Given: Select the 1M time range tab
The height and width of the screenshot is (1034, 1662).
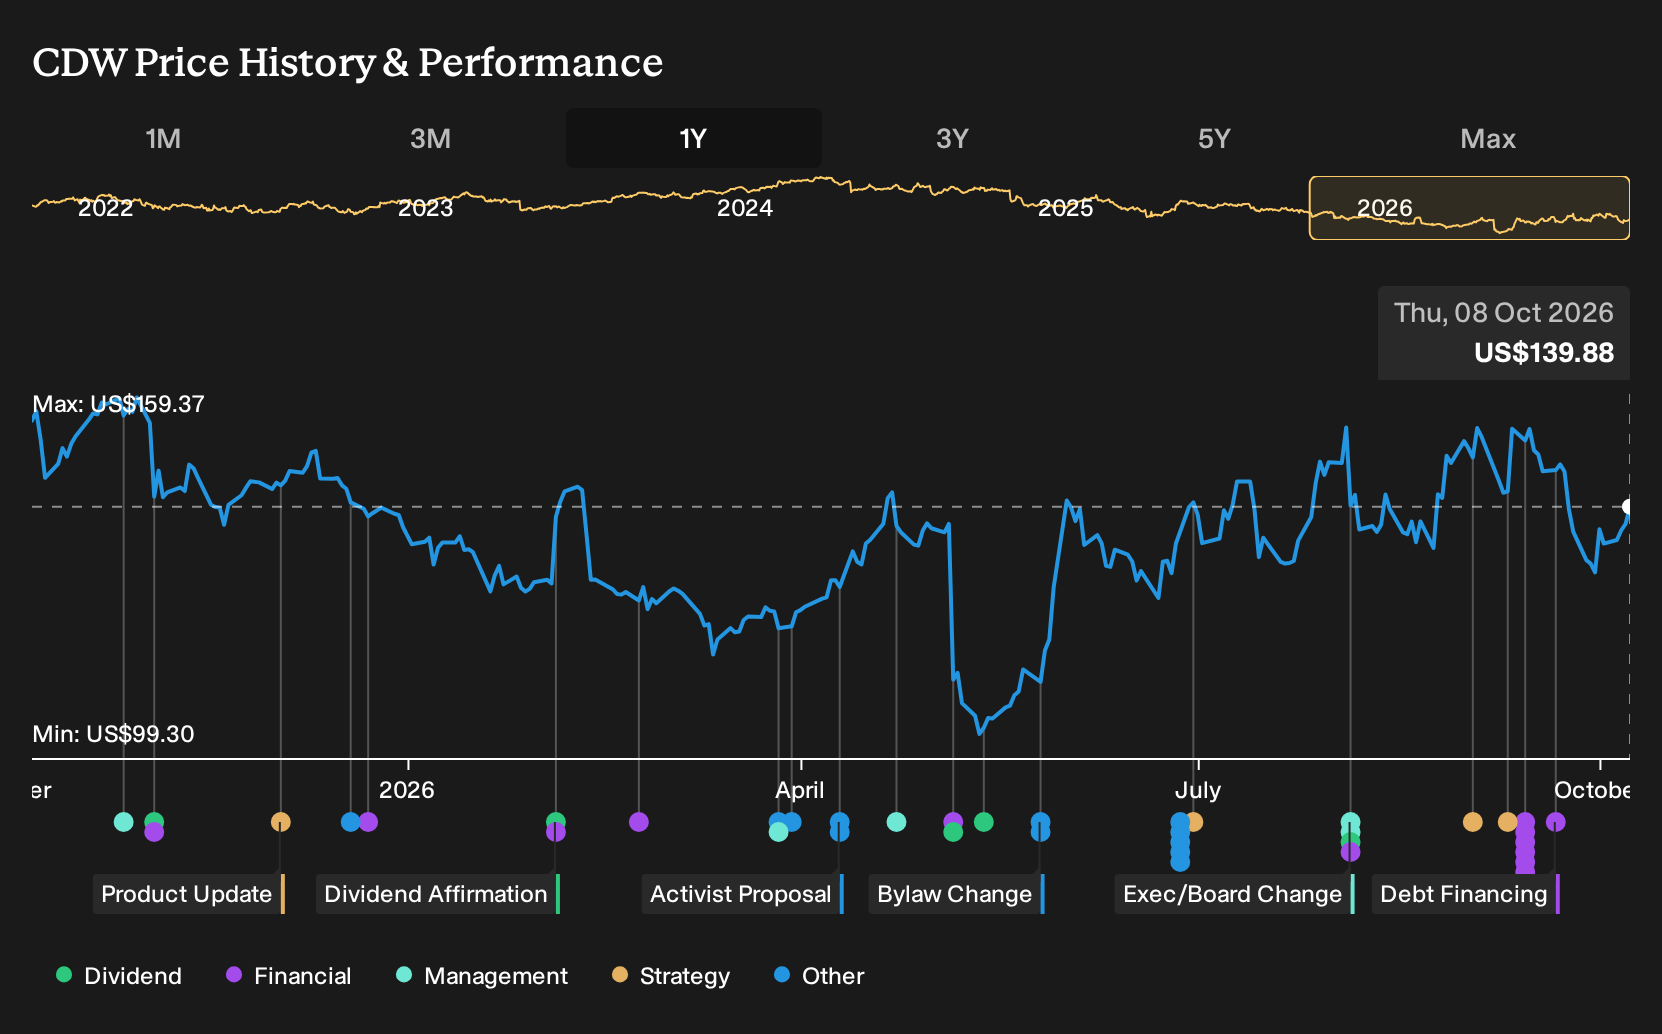Looking at the screenshot, I should [x=163, y=138].
